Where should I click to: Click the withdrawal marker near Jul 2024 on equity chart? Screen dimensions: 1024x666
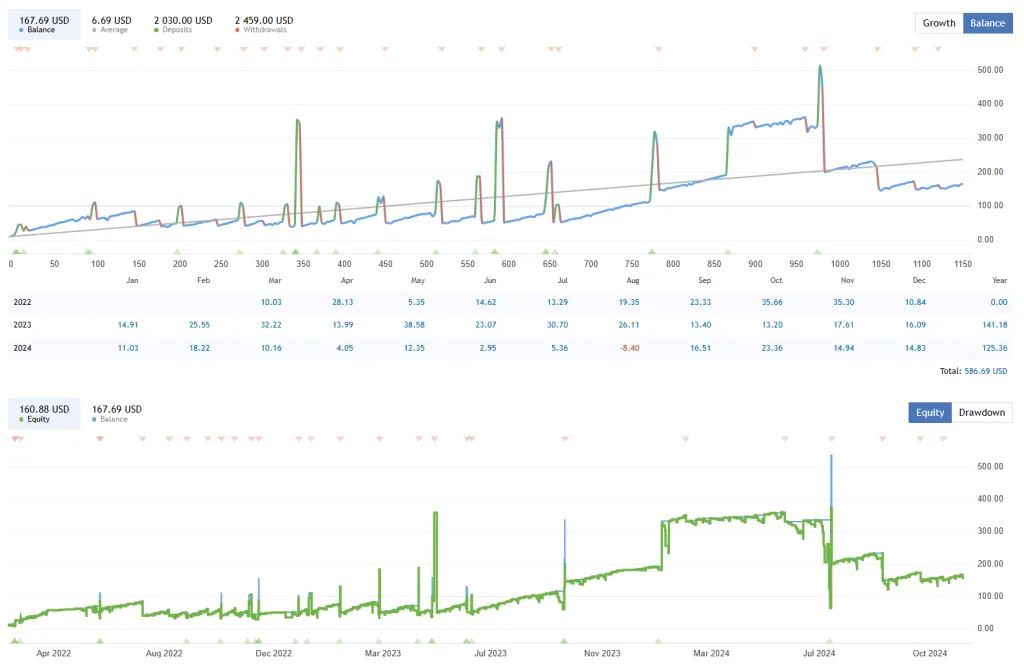pos(830,438)
